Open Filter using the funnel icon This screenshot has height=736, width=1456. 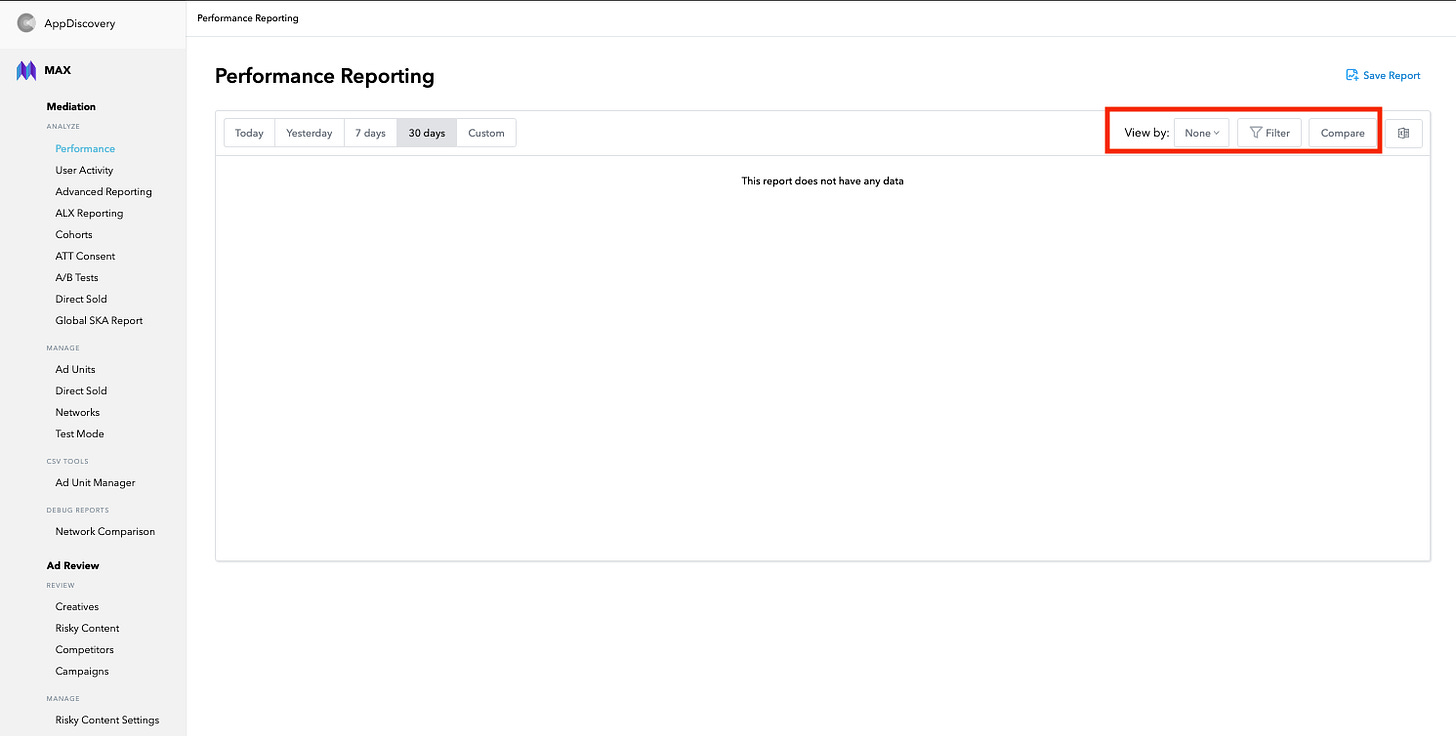[x=1269, y=132]
